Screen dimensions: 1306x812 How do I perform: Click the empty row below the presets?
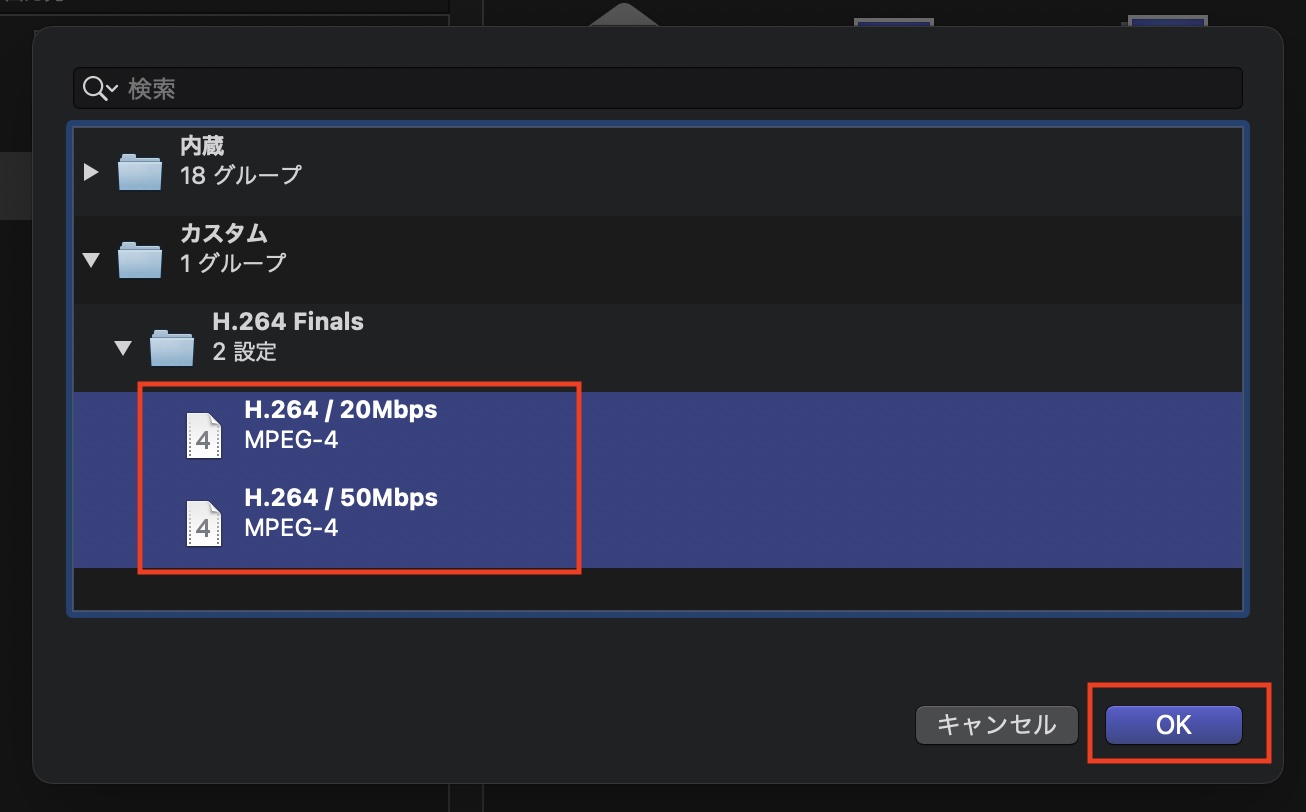pyautogui.click(x=658, y=588)
